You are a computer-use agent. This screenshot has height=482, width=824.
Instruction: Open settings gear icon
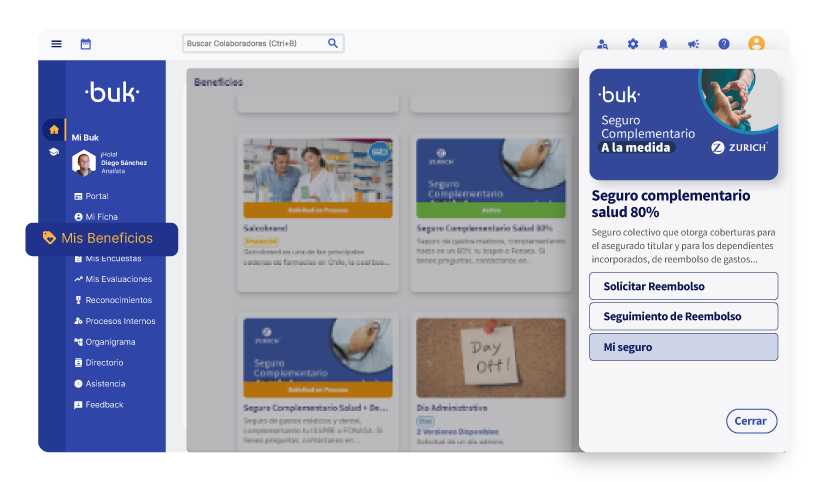click(633, 44)
